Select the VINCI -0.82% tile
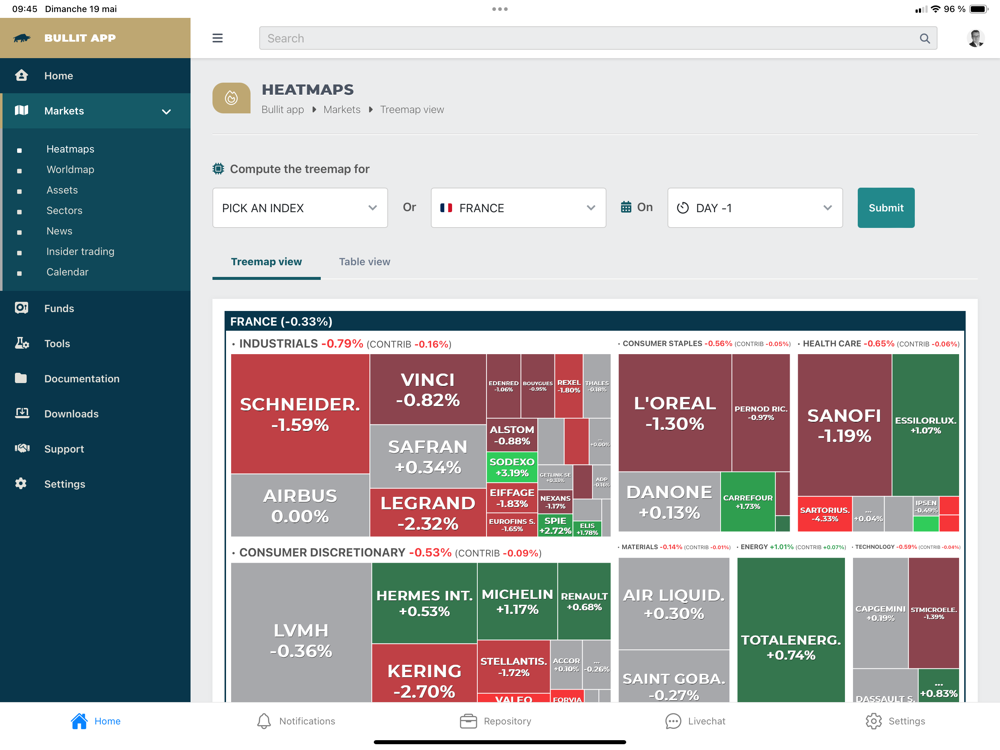Viewport: 1000px width, 750px height. pos(428,389)
